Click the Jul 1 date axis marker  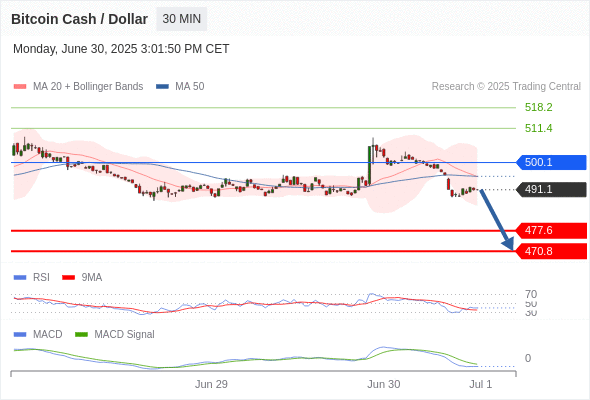coord(481,384)
